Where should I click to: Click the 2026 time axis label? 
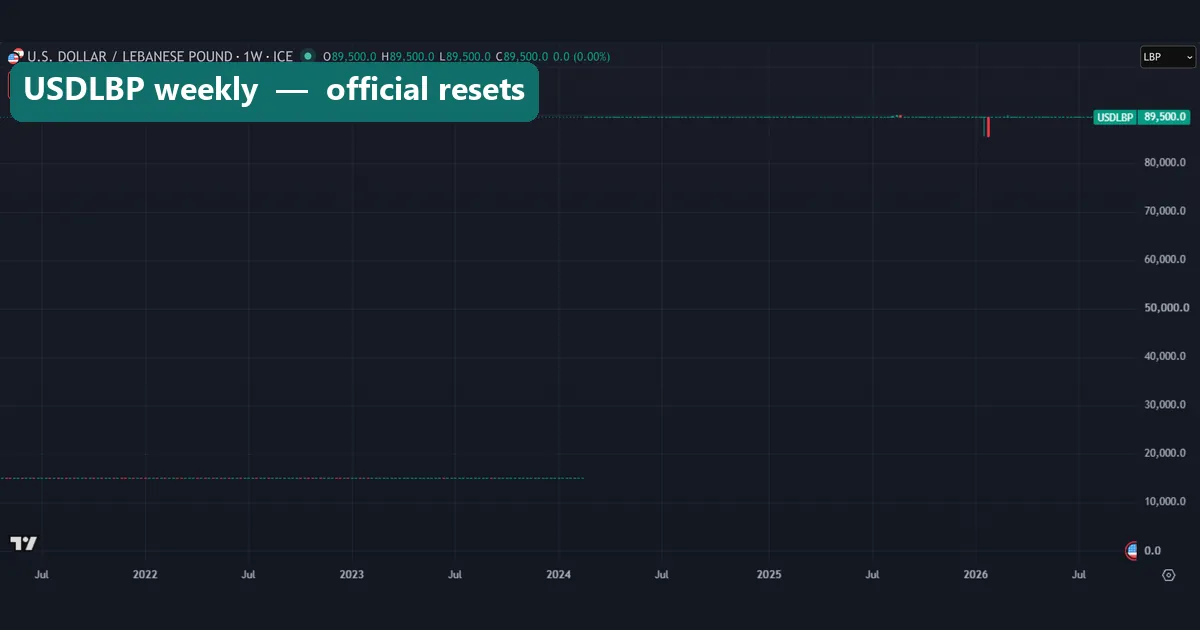[976, 575]
